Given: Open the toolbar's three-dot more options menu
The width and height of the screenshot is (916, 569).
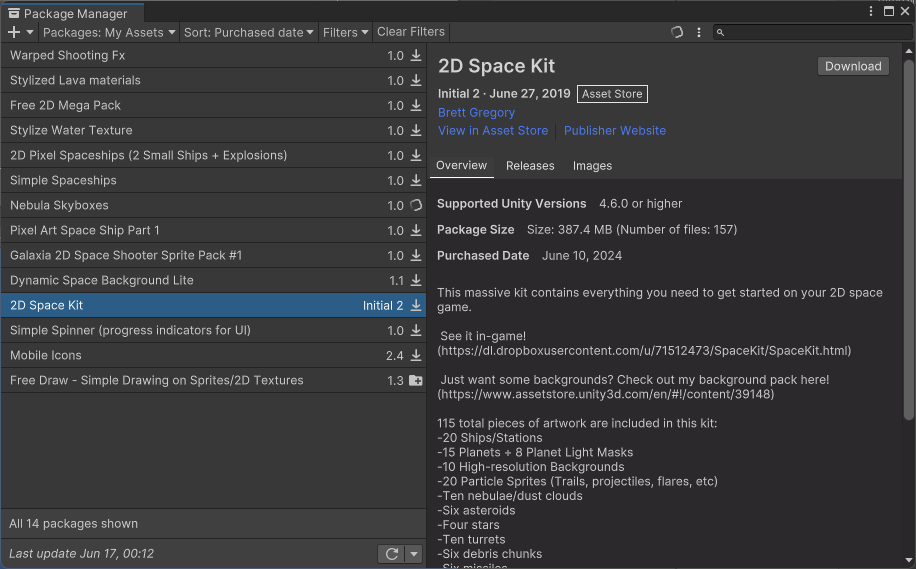Looking at the screenshot, I should tap(699, 32).
